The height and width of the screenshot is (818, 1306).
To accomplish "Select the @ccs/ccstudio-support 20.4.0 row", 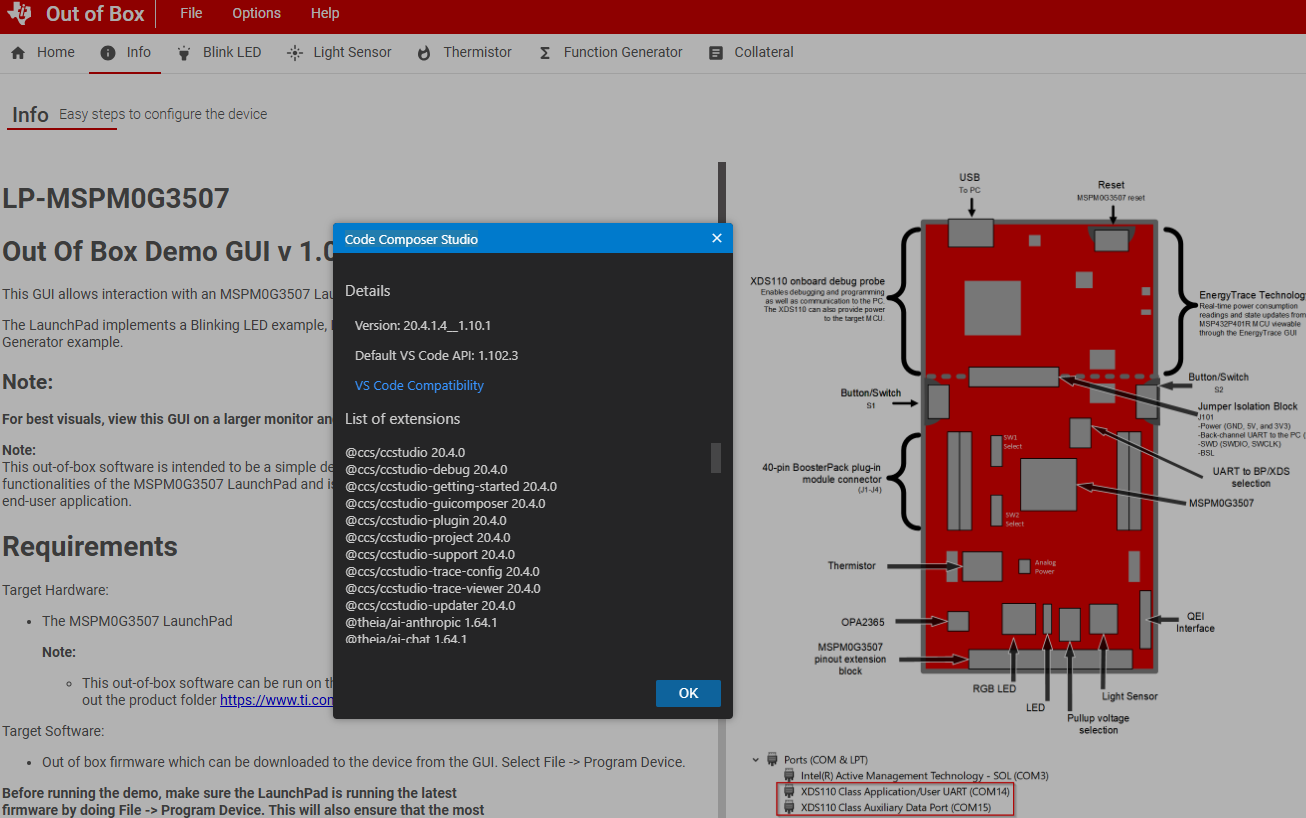I will (x=430, y=554).
